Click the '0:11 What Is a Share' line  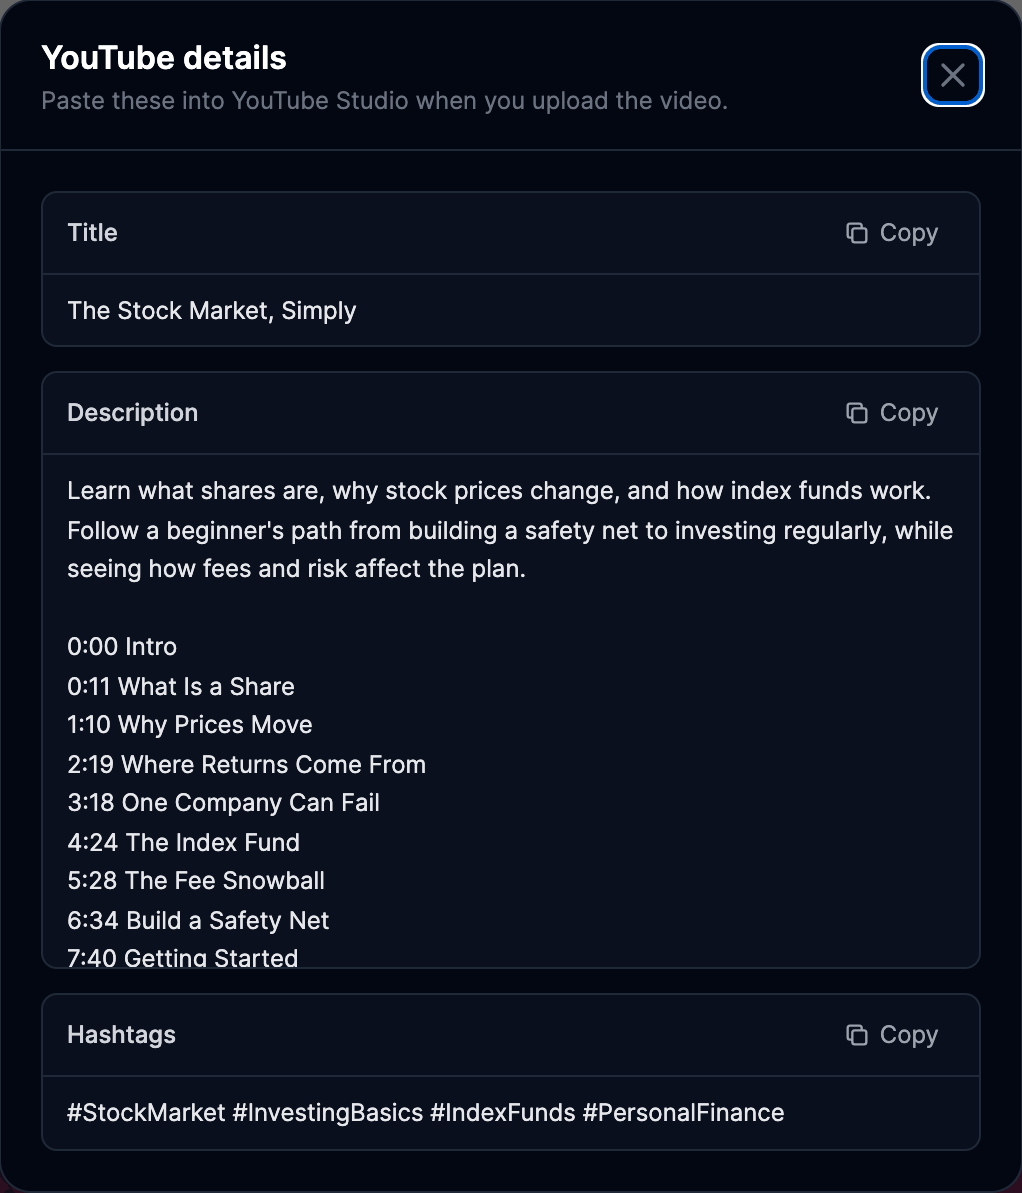click(x=180, y=686)
